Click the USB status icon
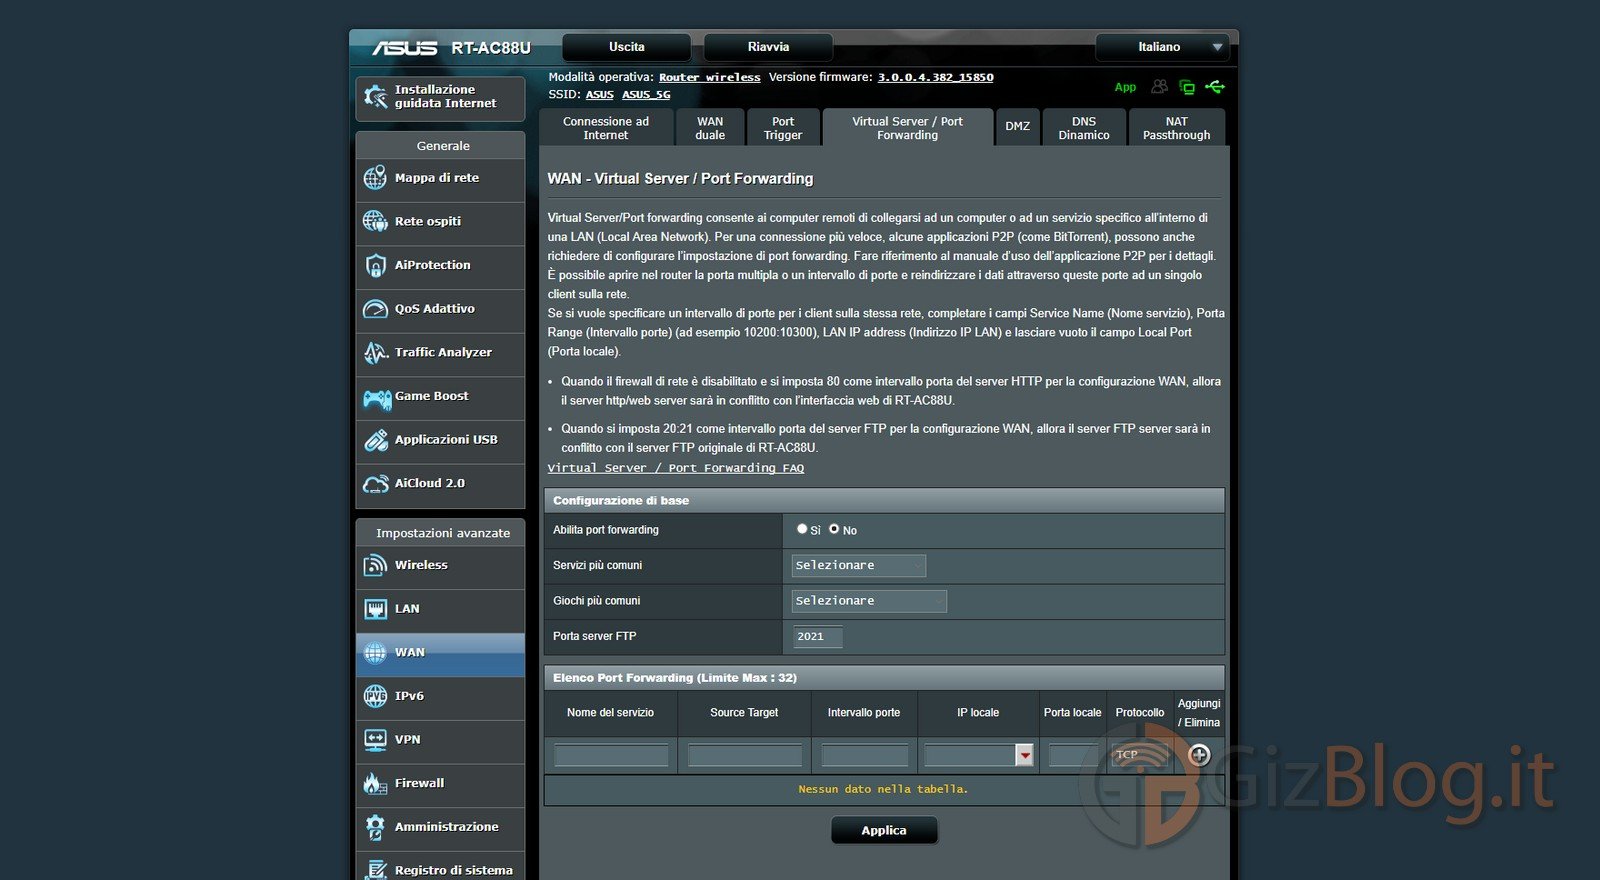 pyautogui.click(x=1215, y=87)
